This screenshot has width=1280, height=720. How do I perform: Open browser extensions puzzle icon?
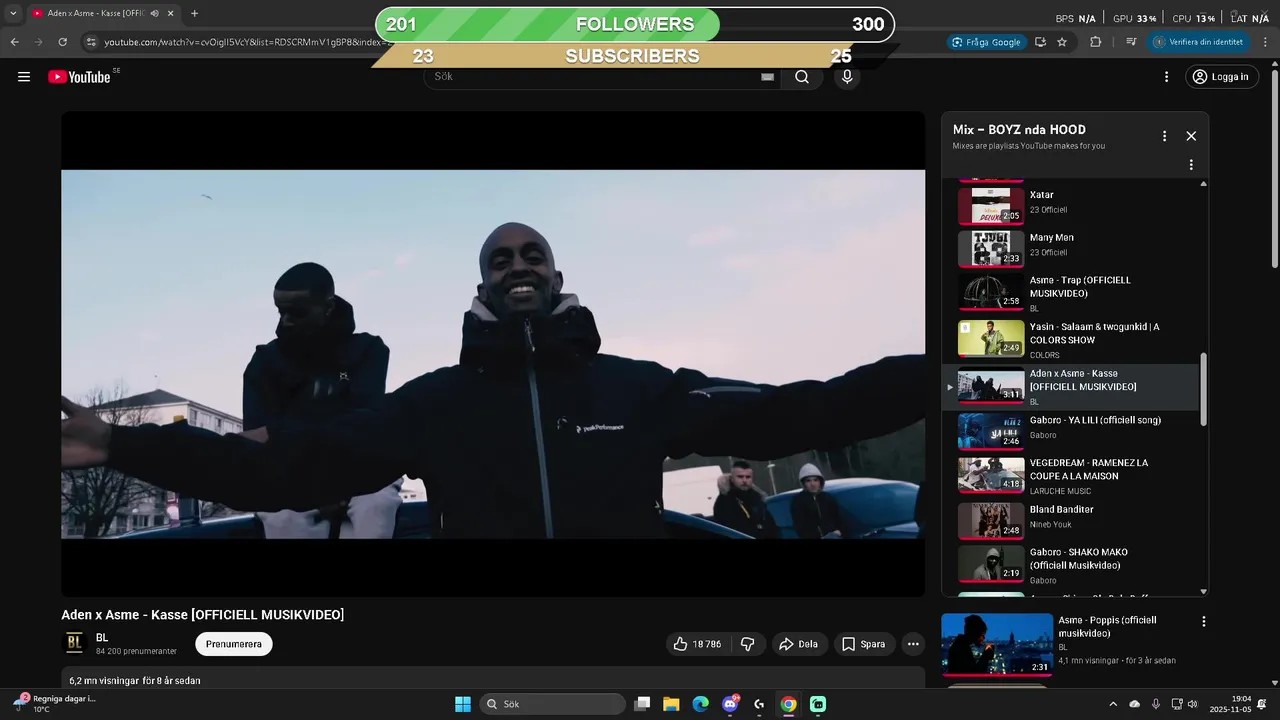1095,42
